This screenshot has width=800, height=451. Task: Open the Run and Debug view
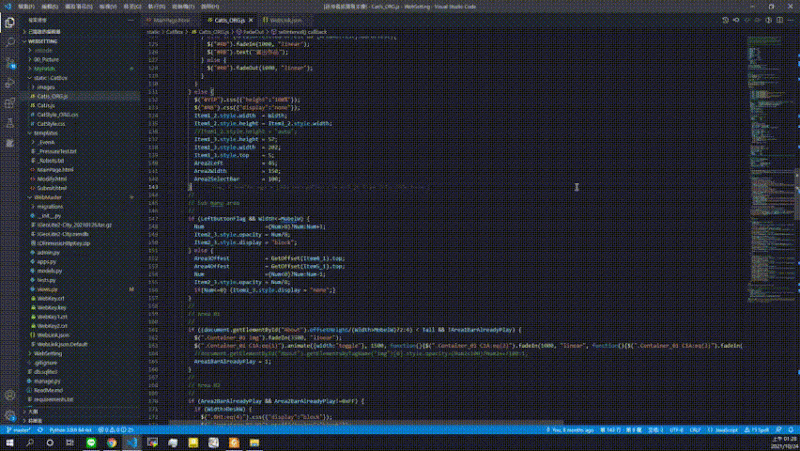pos(10,83)
